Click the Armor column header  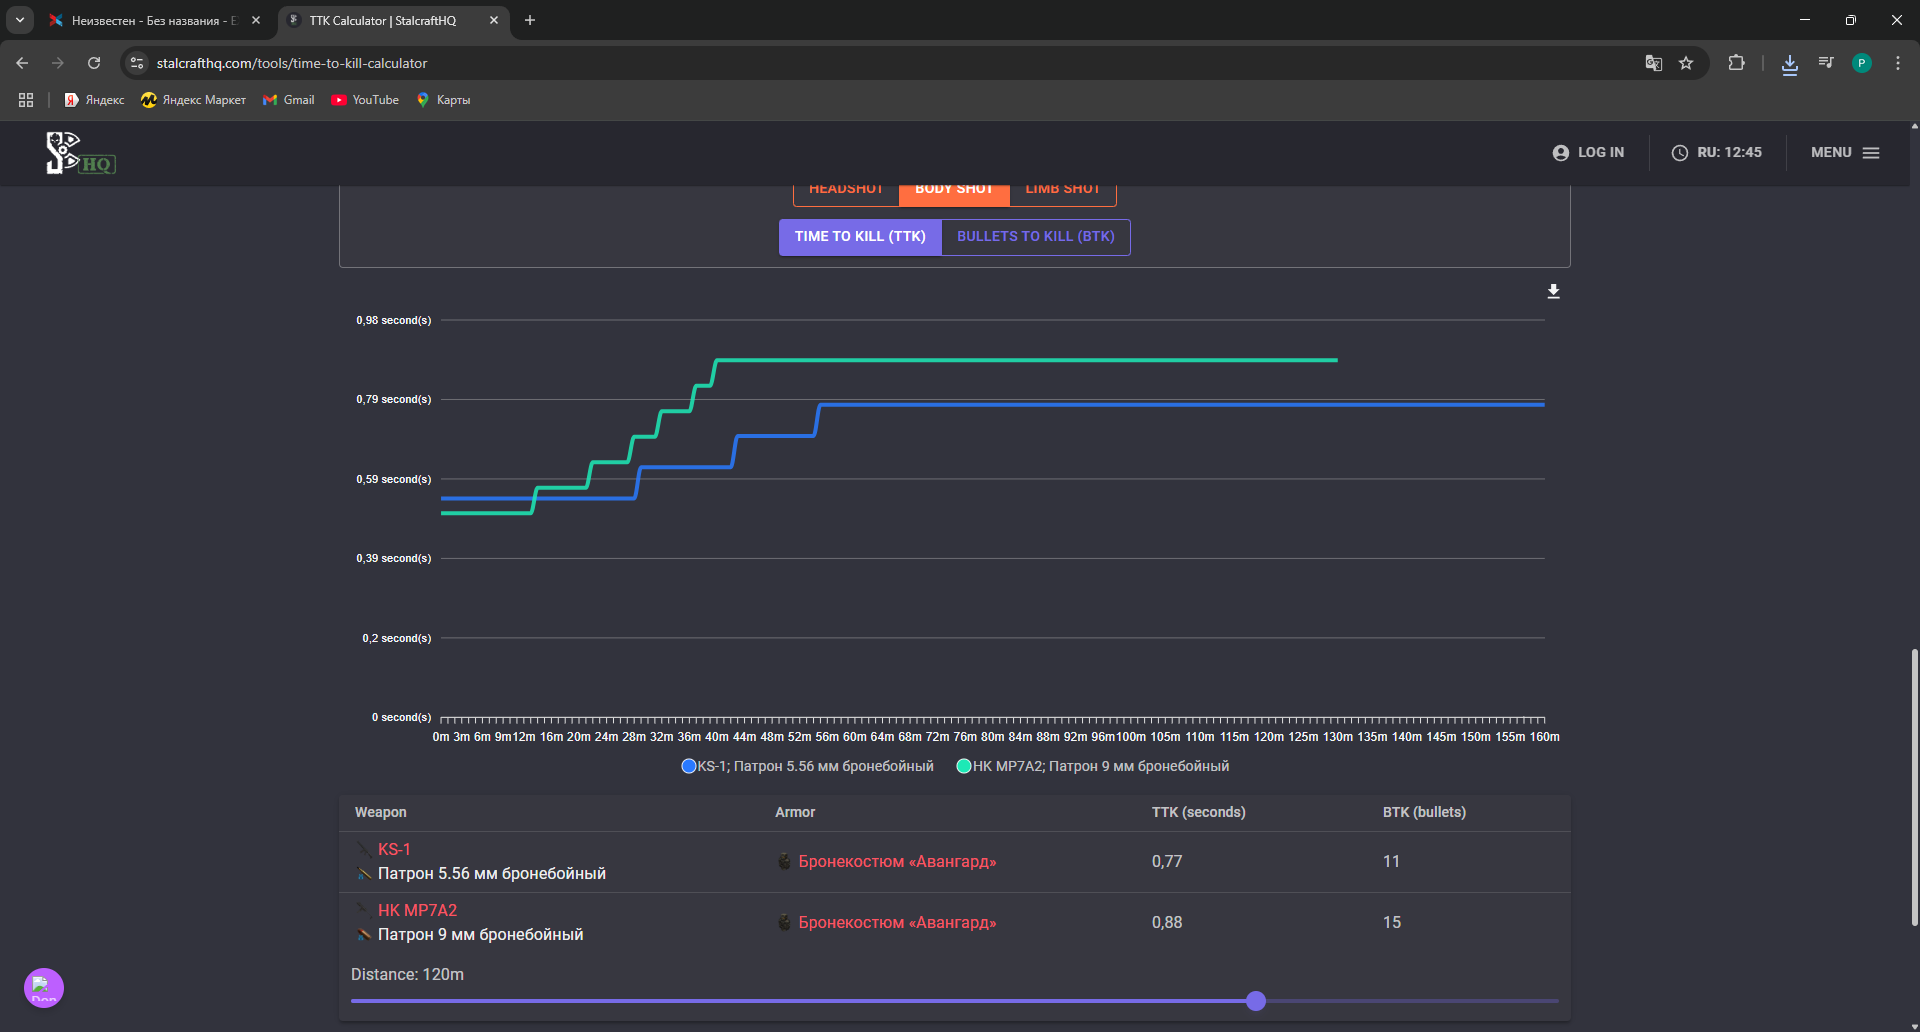795,813
